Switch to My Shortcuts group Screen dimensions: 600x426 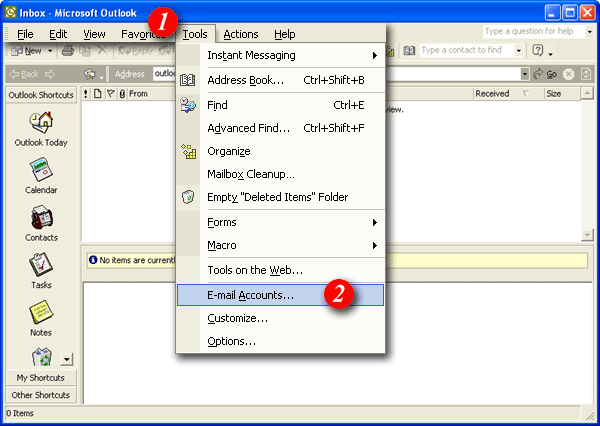pos(40,378)
